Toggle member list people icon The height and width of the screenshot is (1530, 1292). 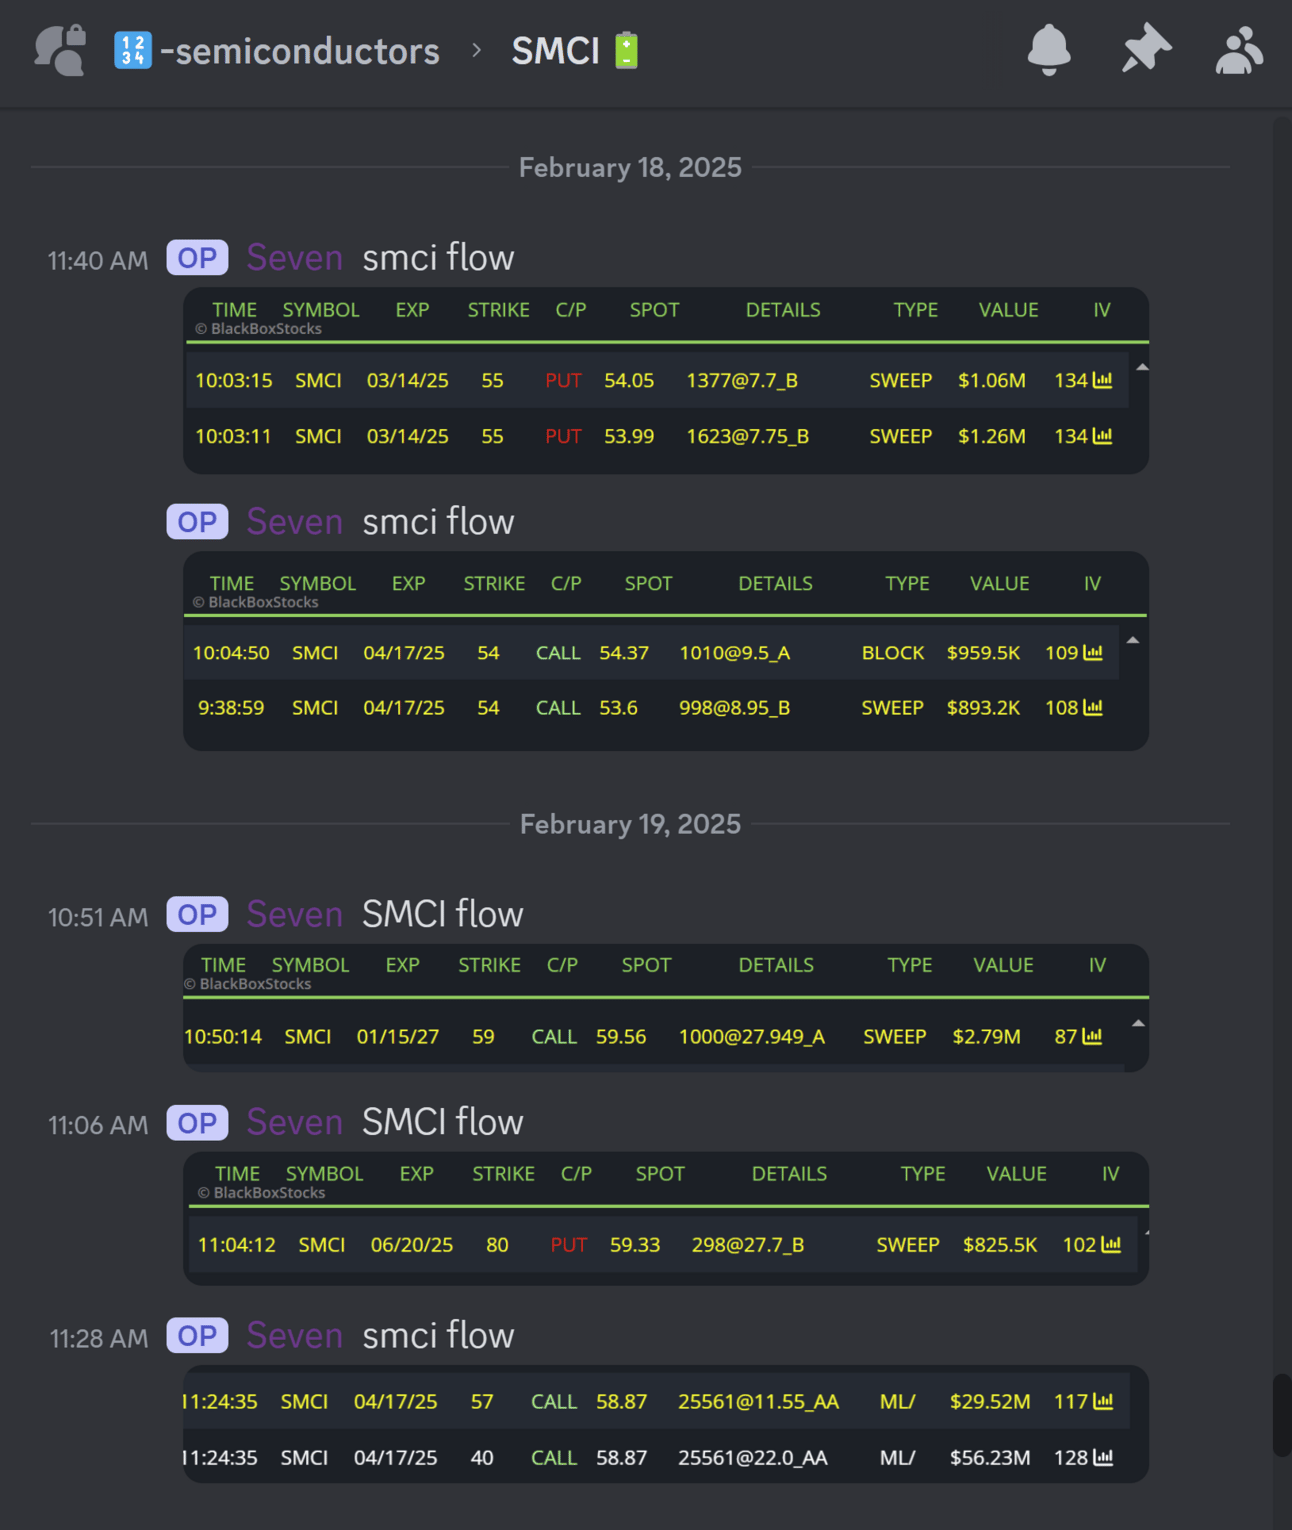click(1239, 51)
